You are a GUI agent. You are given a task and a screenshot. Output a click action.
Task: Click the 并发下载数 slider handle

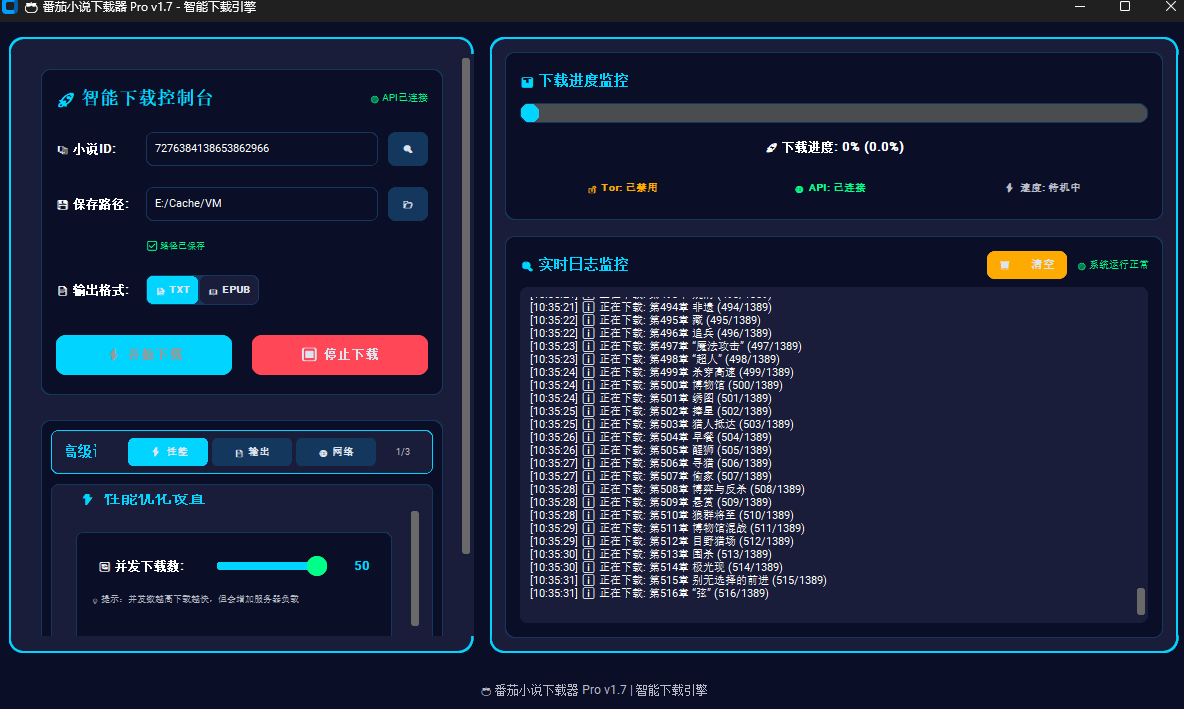pos(317,566)
